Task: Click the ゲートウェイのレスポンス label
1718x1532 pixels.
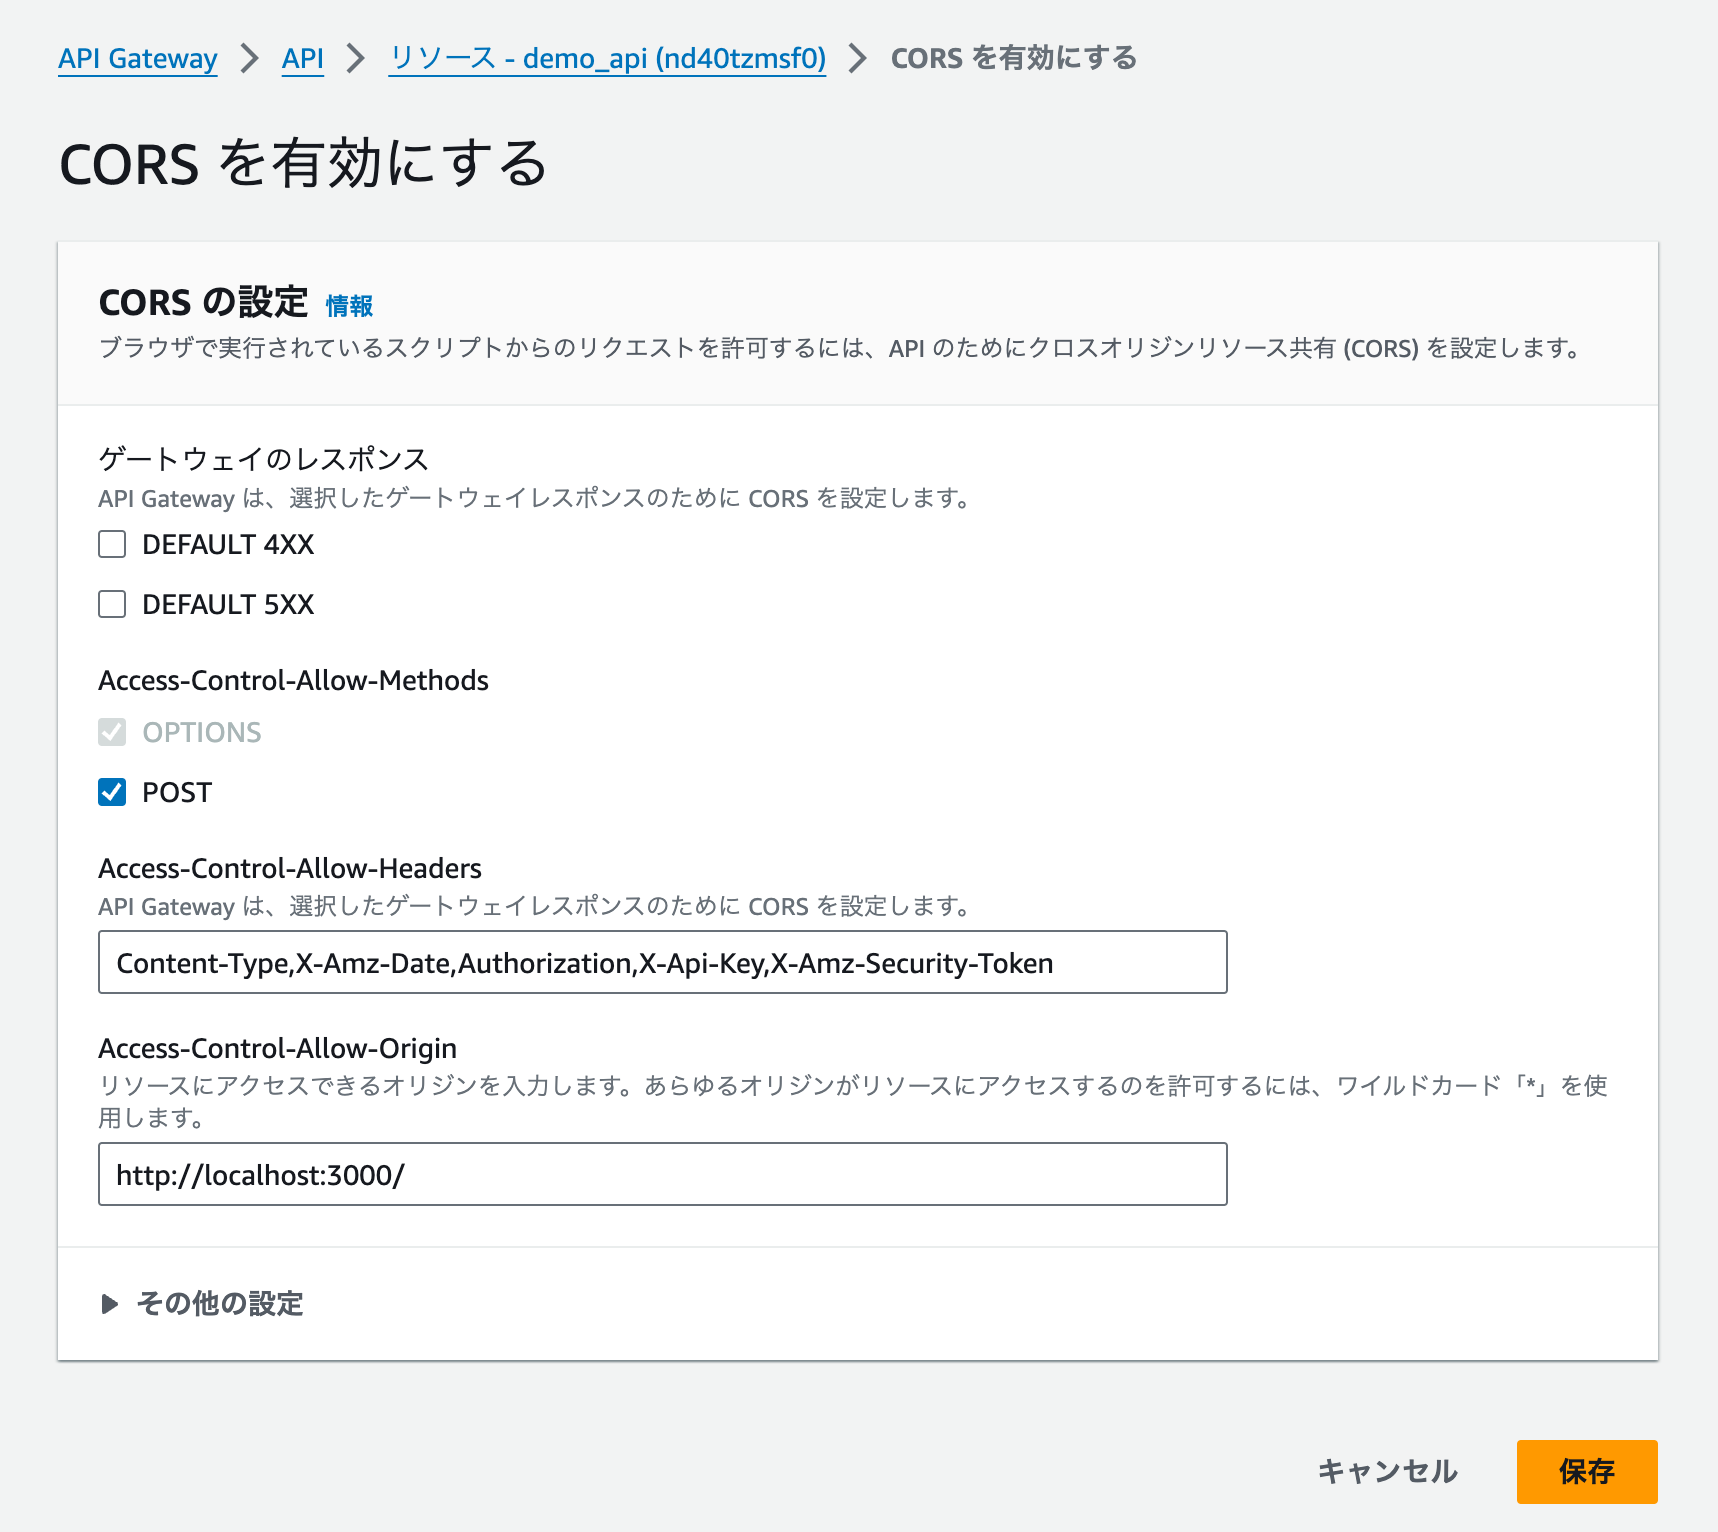Action: [x=264, y=459]
